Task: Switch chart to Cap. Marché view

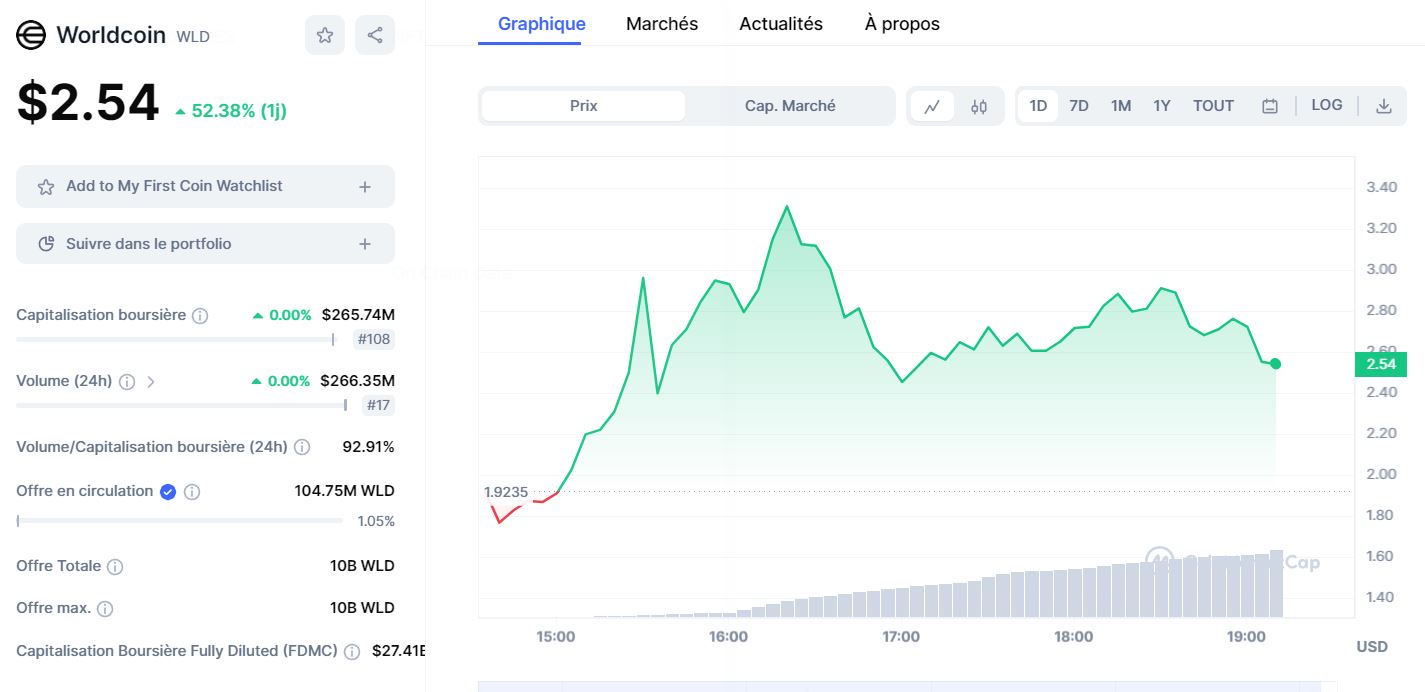Action: click(x=790, y=105)
